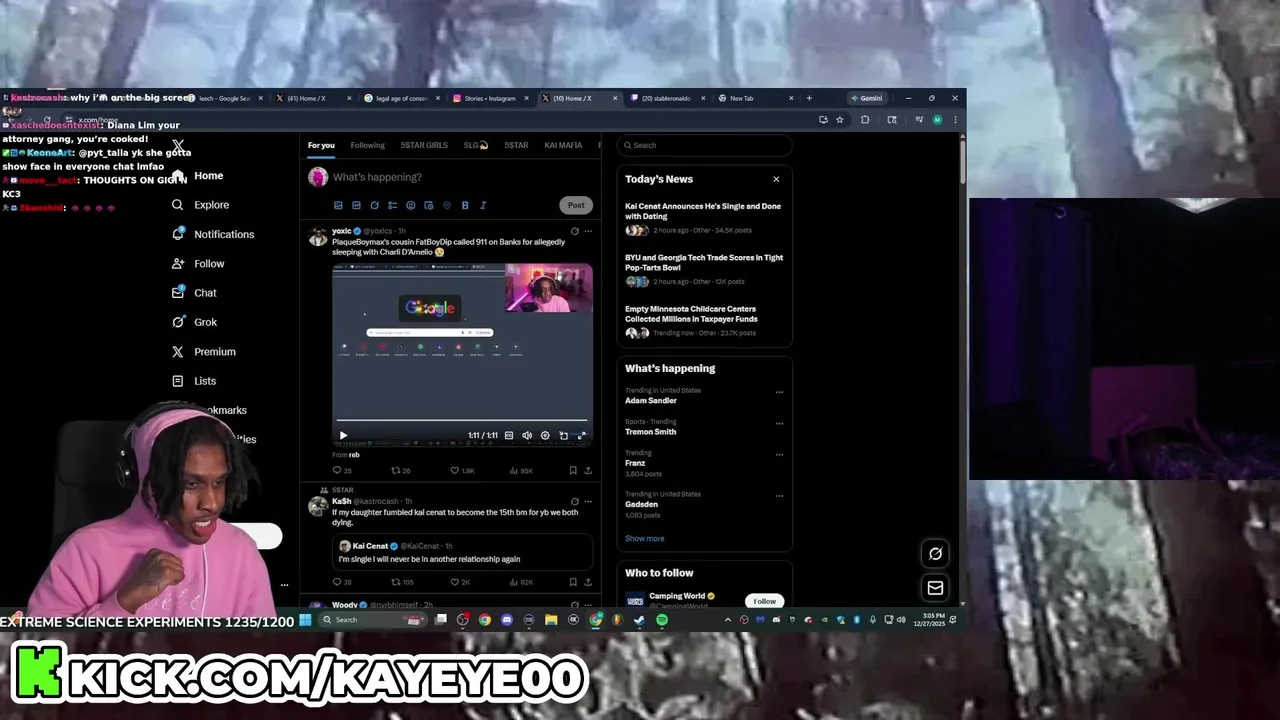Open more options for Franz trend
The image size is (1280, 720).
pyautogui.click(x=779, y=454)
